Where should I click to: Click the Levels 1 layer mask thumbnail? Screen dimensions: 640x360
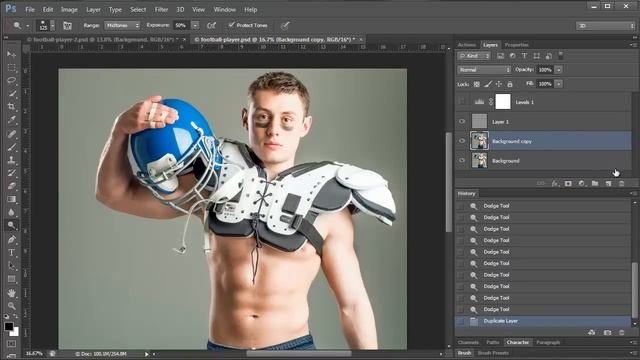[503, 102]
